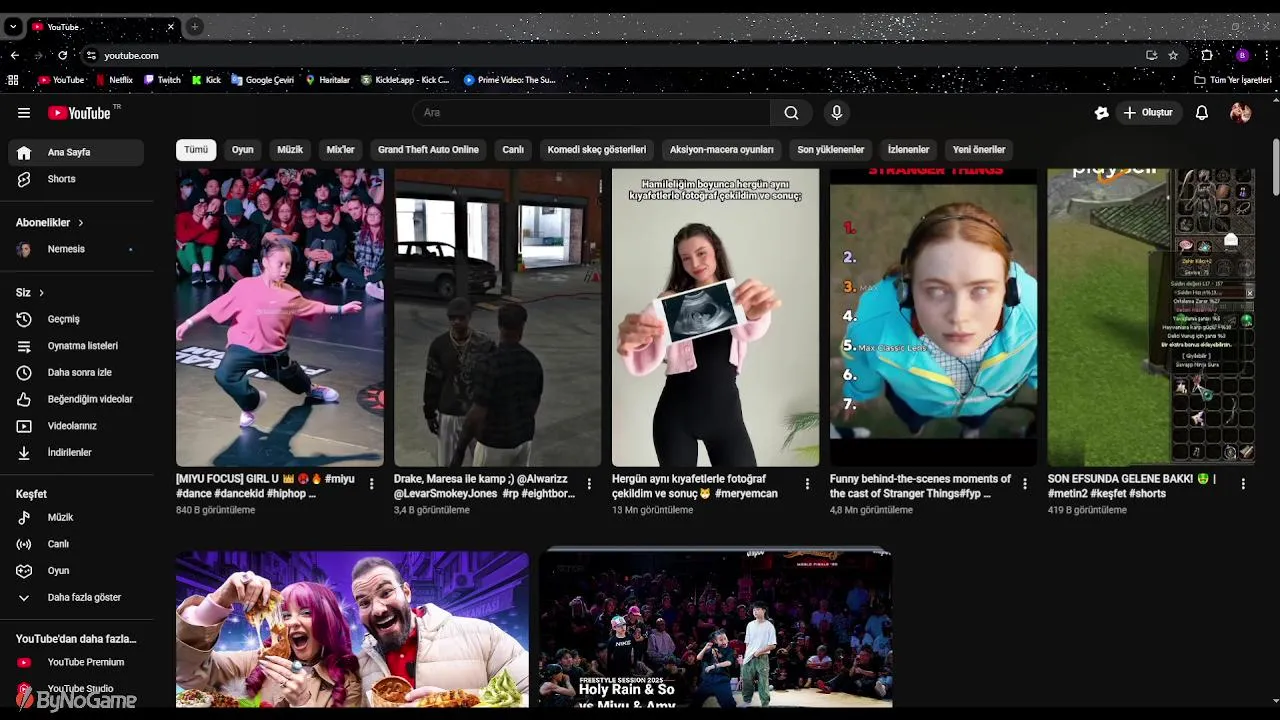Screen dimensions: 1280x720
Task: Open the ultrasound photo short thumbnail
Action: pos(715,317)
